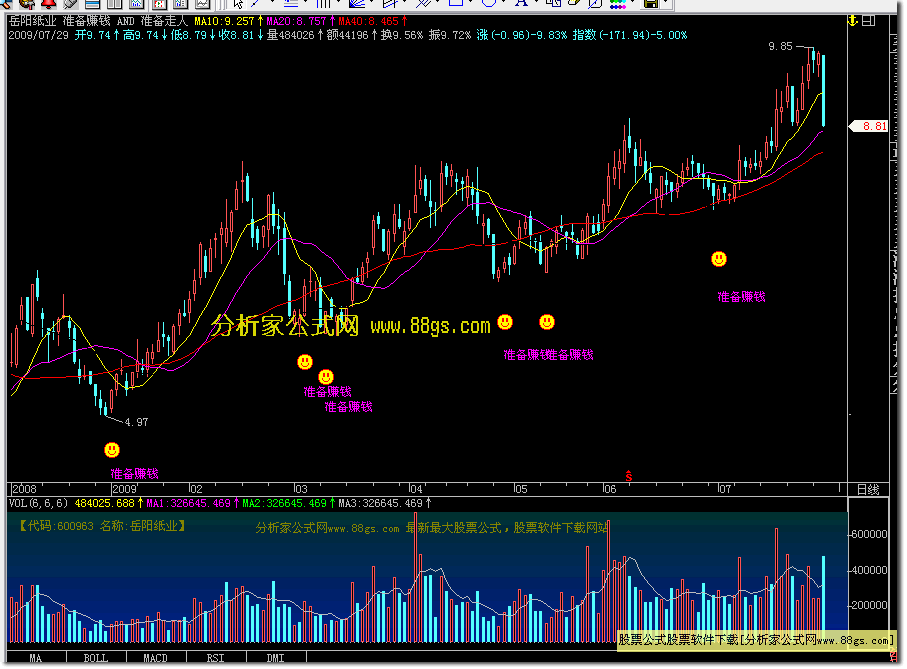Click the floppy disk save icon
Image resolution: width=907 pixels, height=669 pixels.
click(x=651, y=3)
